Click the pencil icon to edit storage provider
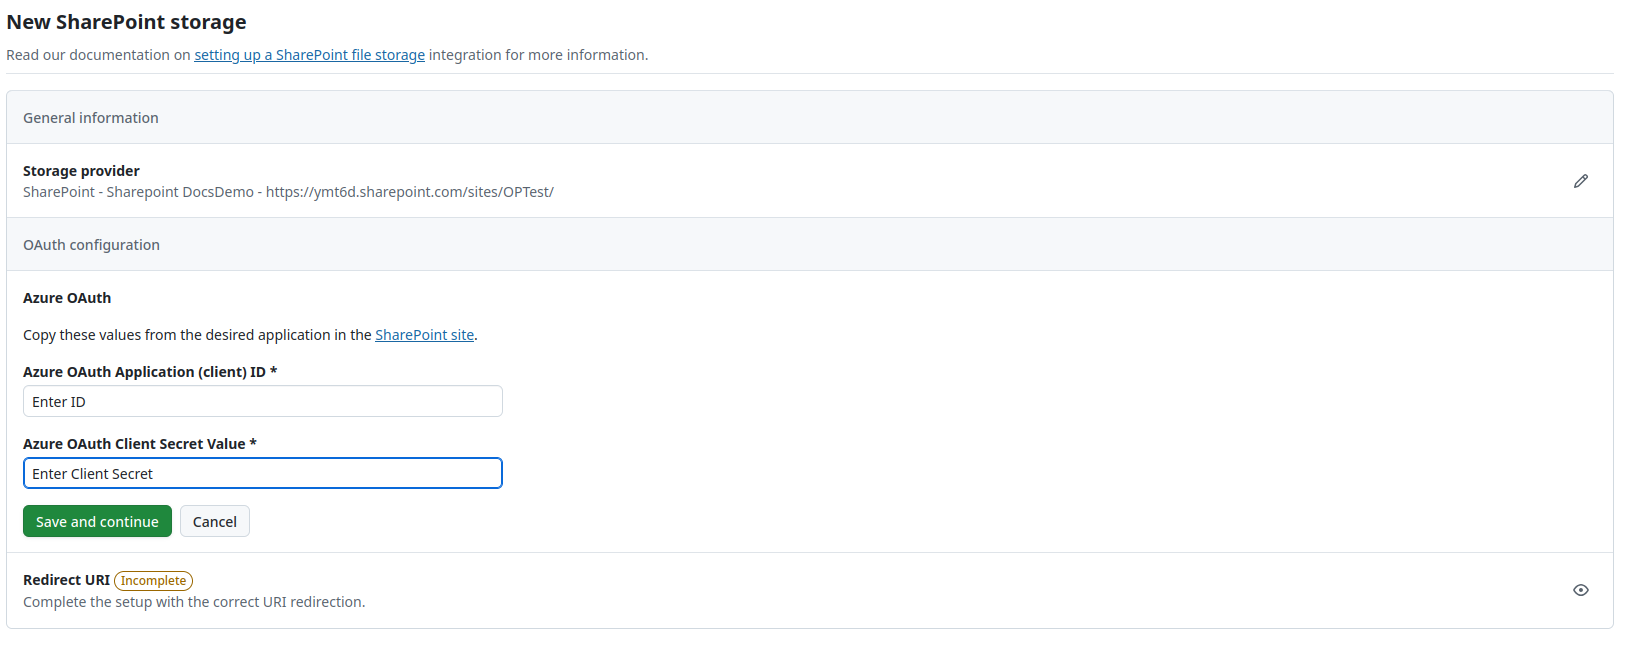Image resolution: width=1626 pixels, height=645 pixels. click(1580, 181)
